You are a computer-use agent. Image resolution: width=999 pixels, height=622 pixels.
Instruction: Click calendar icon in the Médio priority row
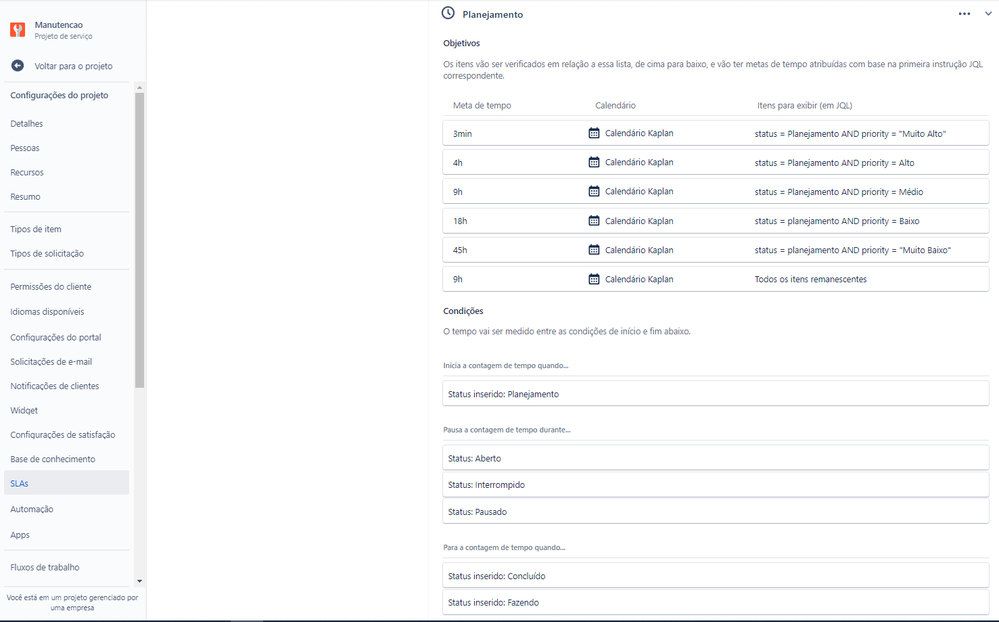point(594,191)
